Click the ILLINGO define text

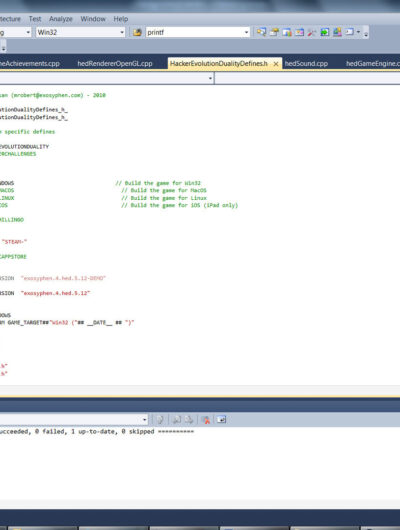click(12, 220)
